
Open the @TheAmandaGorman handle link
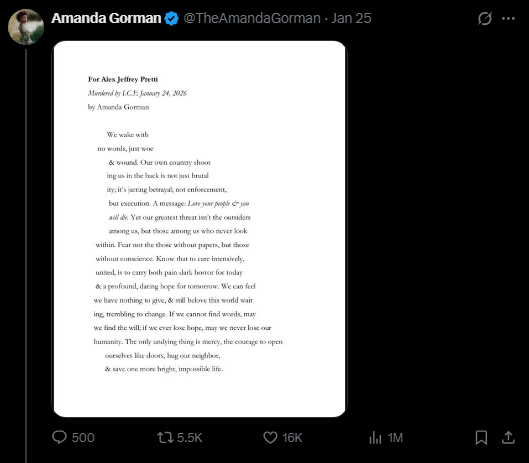252,18
